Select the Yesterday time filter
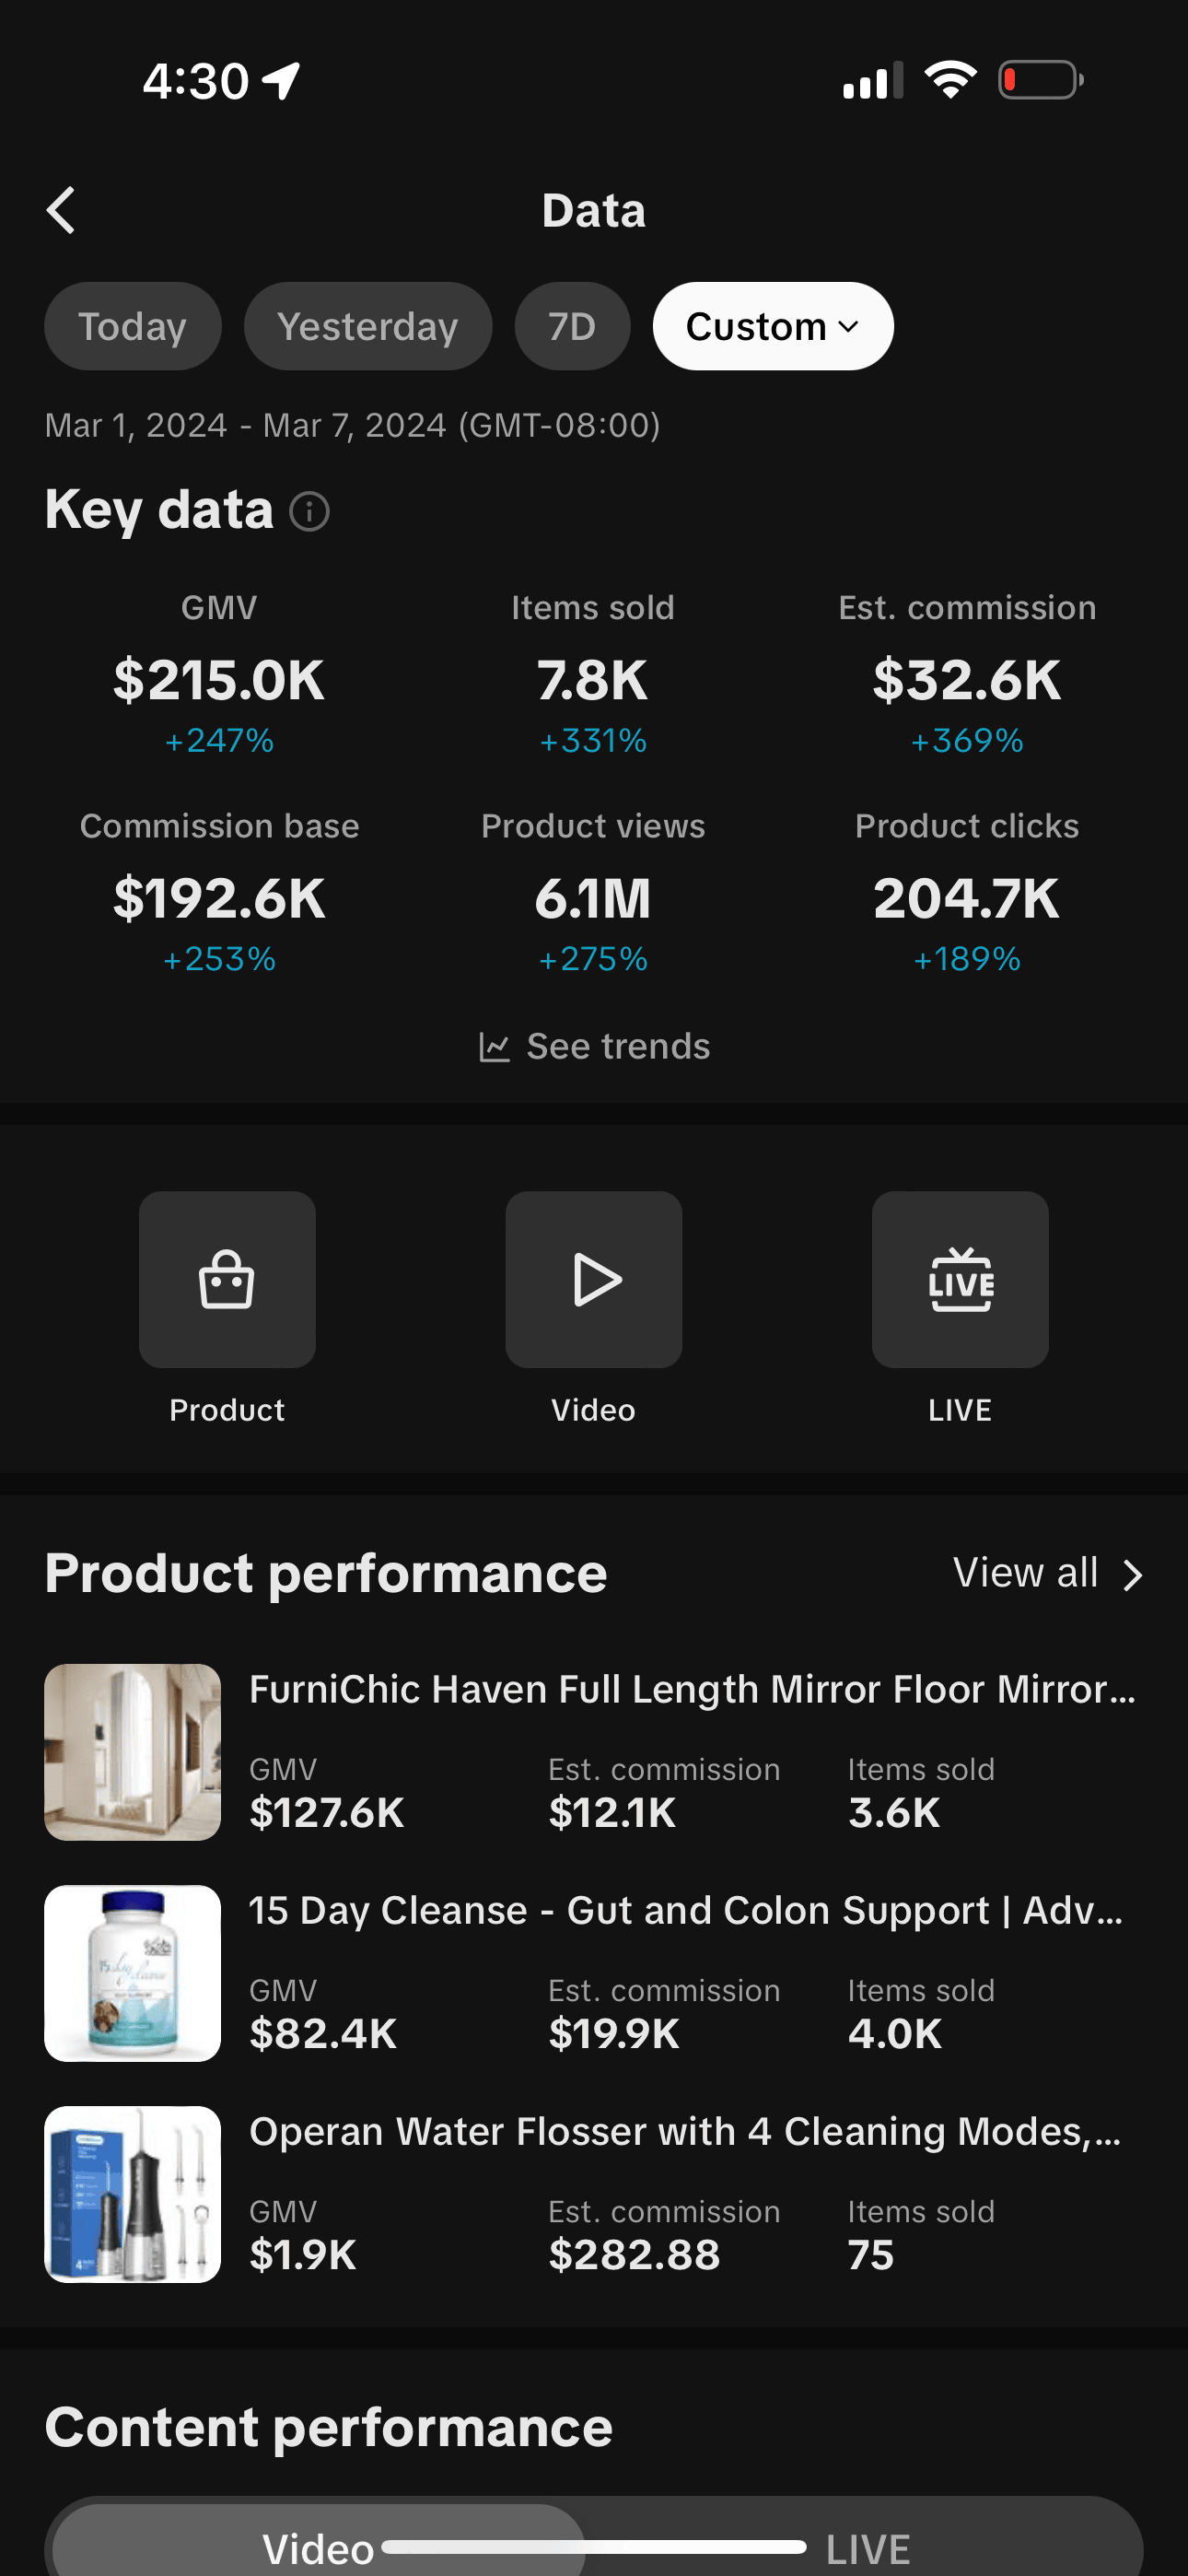This screenshot has height=2576, width=1188. [367, 326]
